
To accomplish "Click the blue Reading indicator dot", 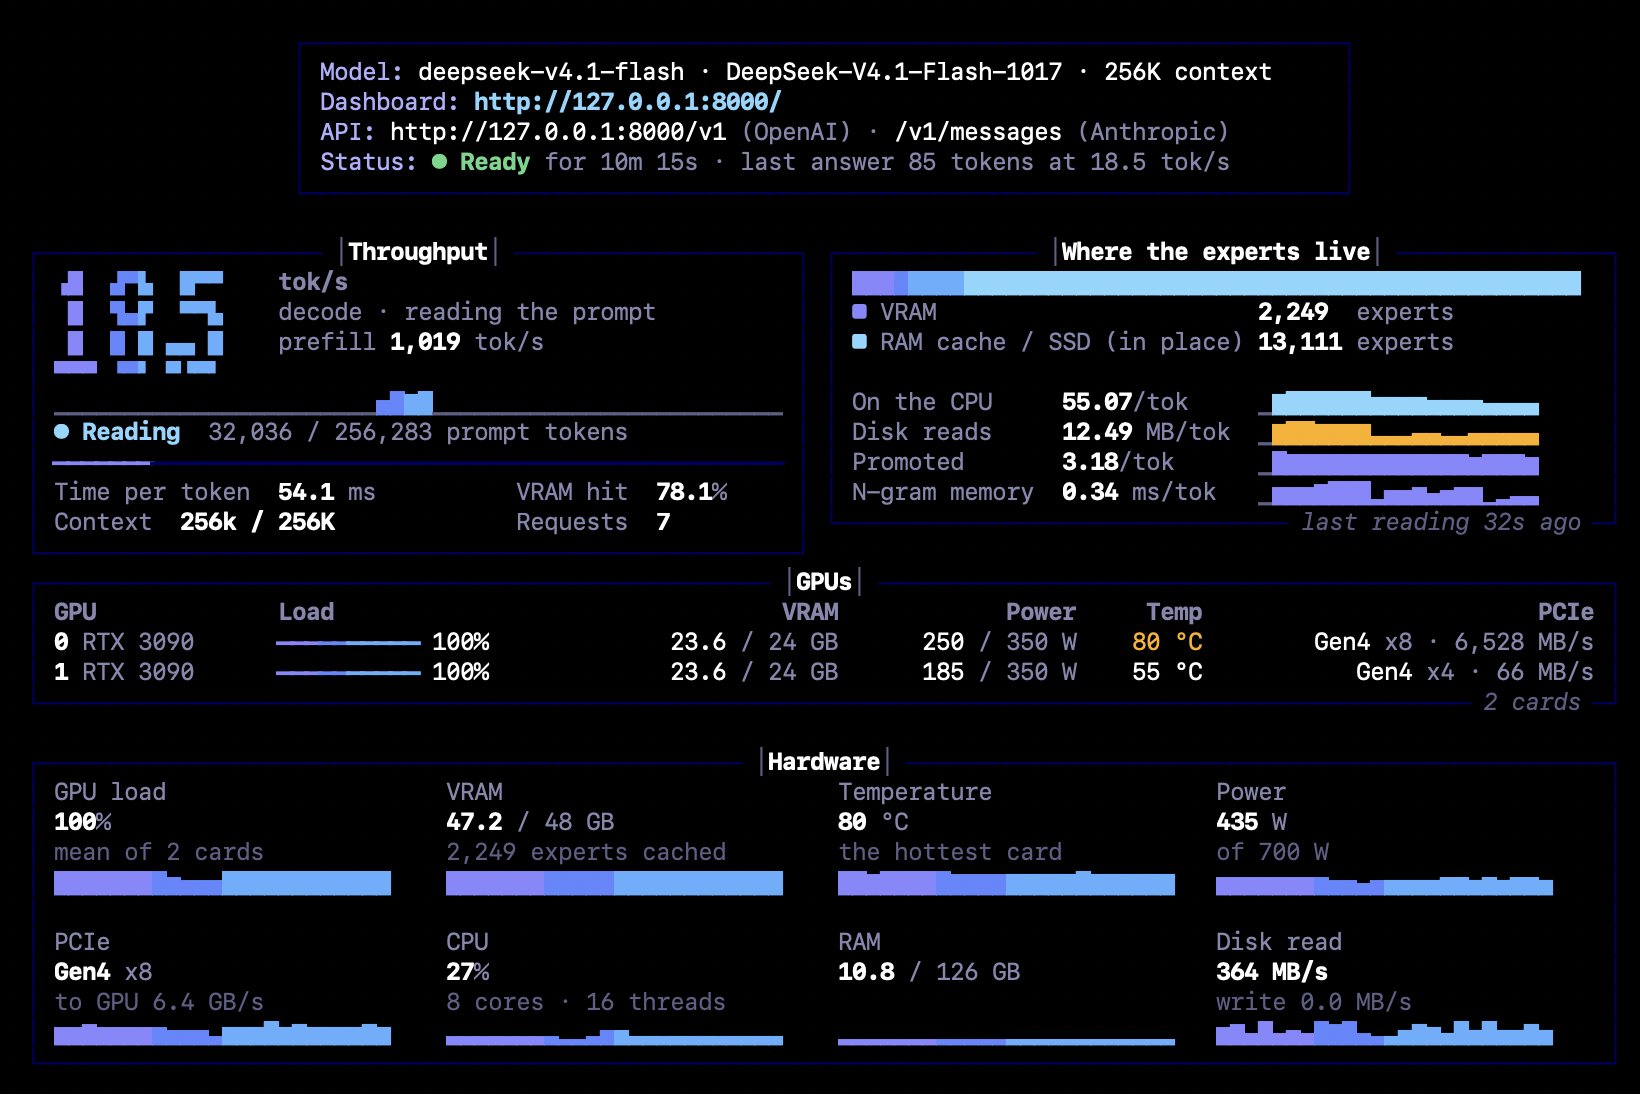I will (x=62, y=432).
